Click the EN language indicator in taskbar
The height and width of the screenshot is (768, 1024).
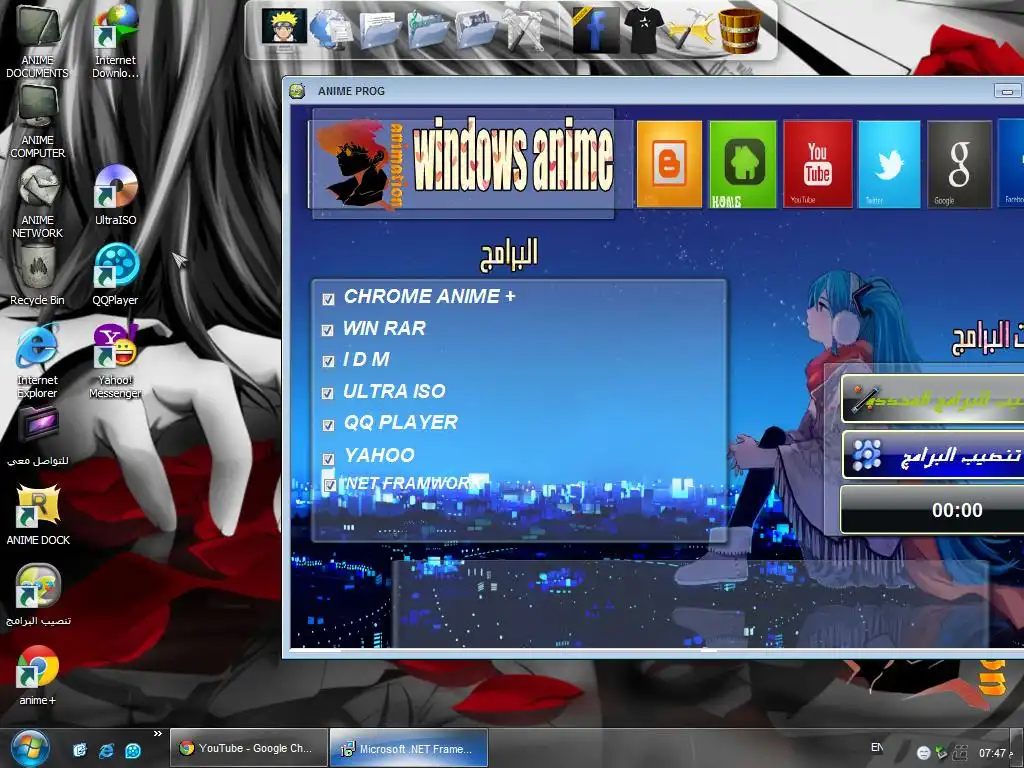878,748
